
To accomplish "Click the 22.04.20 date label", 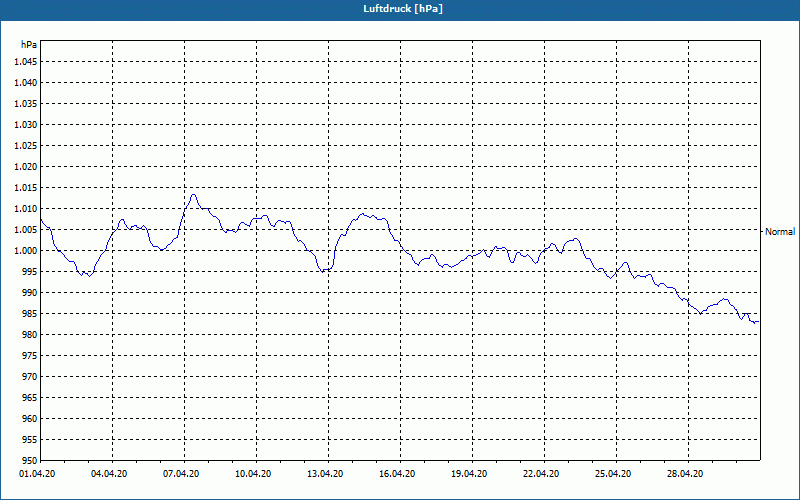I will (x=541, y=474).
